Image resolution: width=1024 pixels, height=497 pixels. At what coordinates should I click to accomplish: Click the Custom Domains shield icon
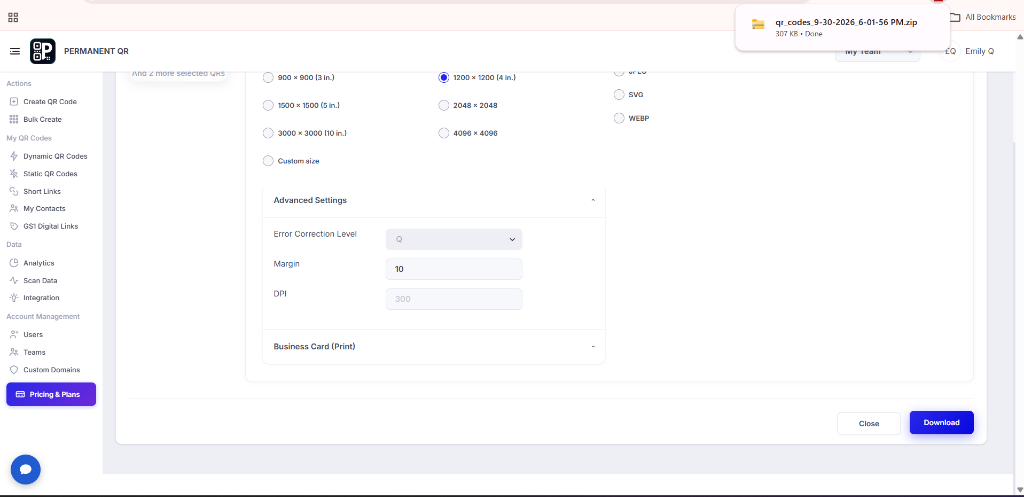[14, 370]
